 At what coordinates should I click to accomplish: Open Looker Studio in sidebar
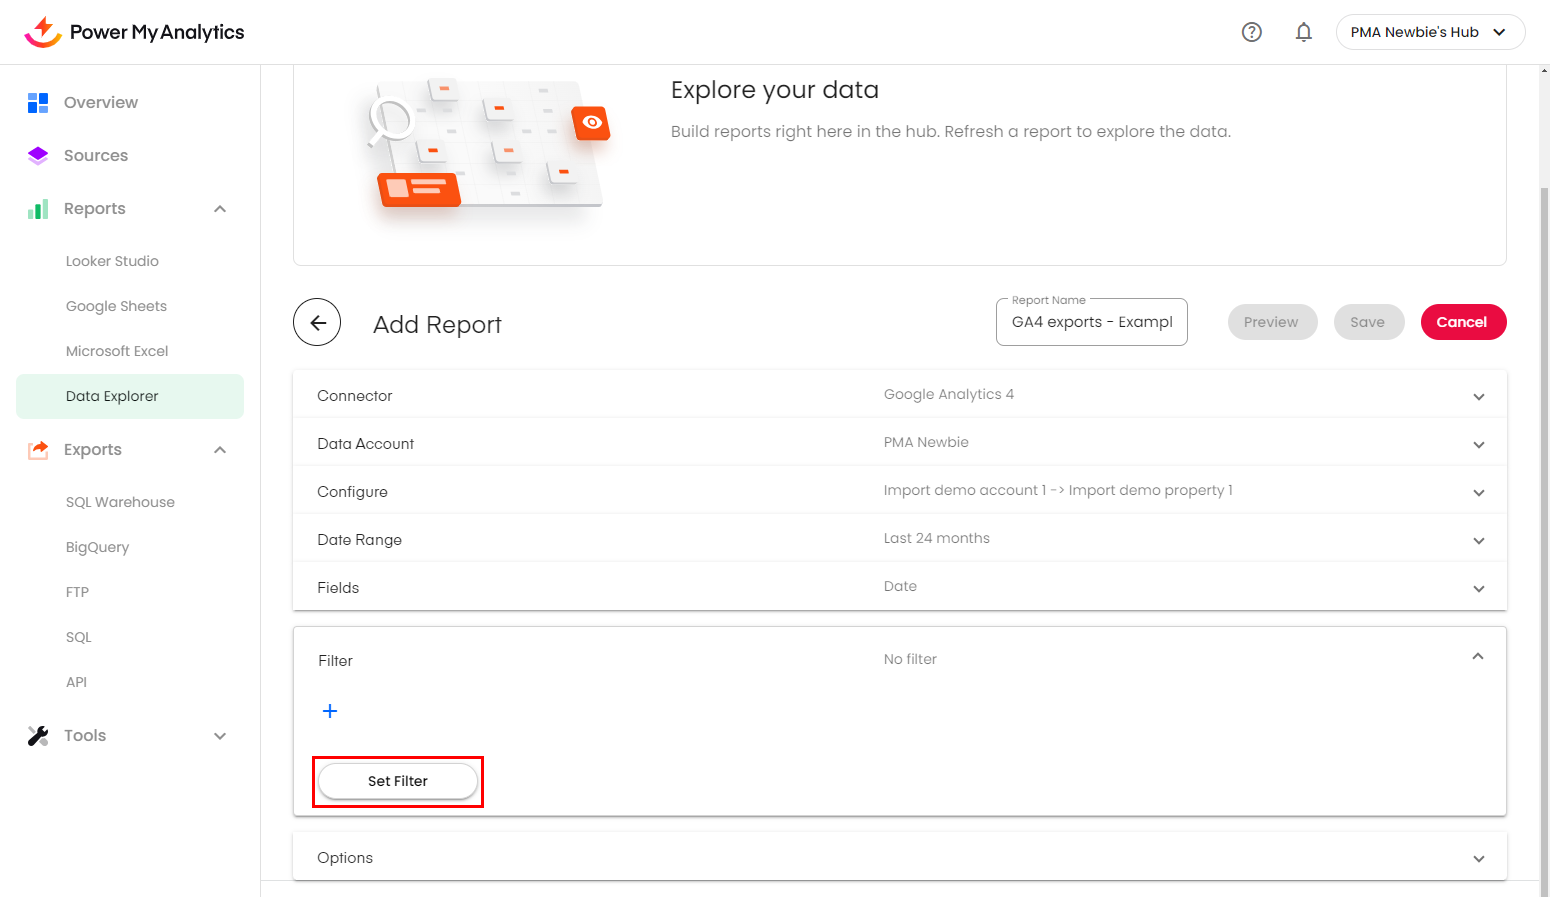pos(112,261)
